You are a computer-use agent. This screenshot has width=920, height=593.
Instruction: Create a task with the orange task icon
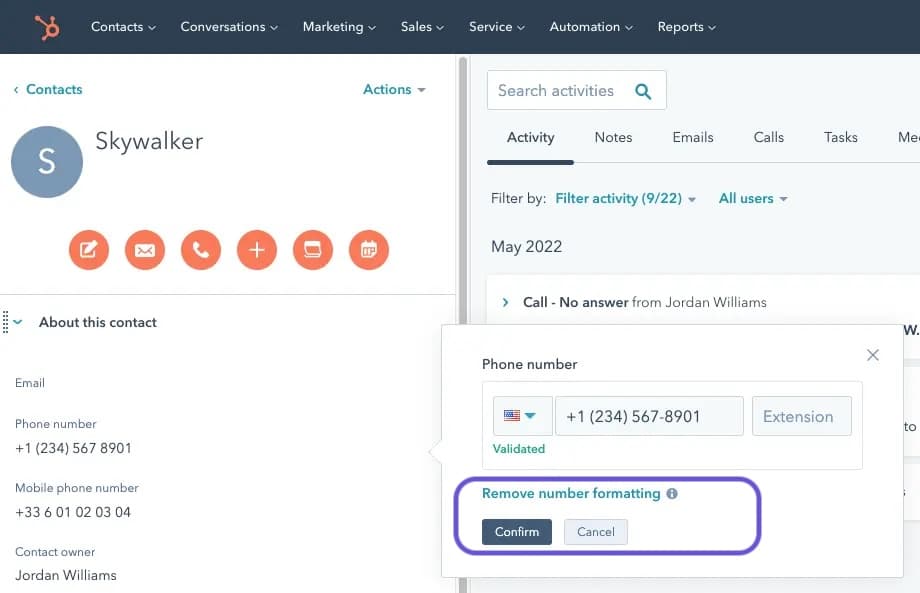point(312,250)
